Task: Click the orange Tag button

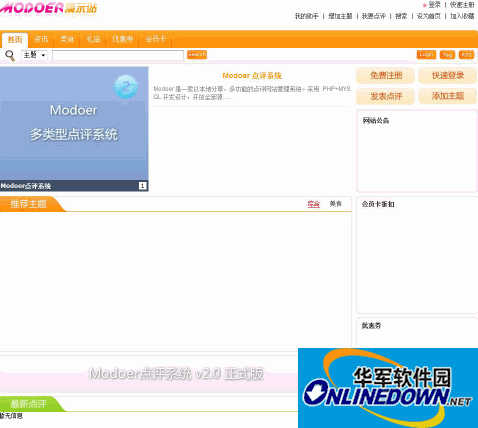Action: [447, 55]
